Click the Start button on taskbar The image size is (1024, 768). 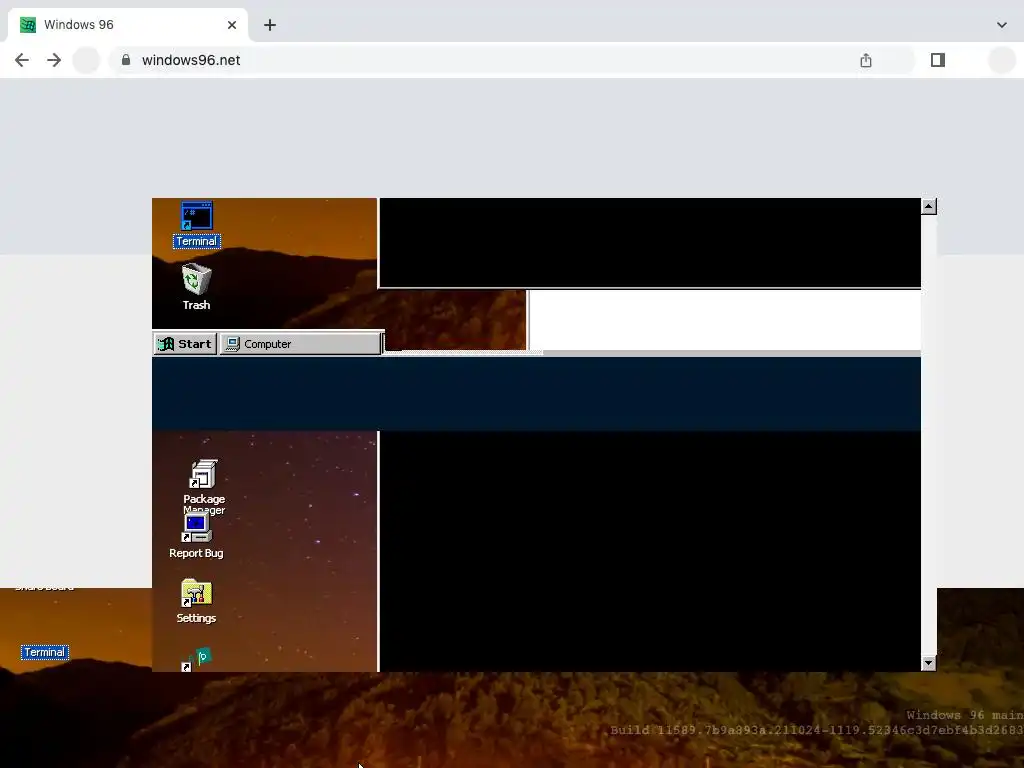(185, 344)
